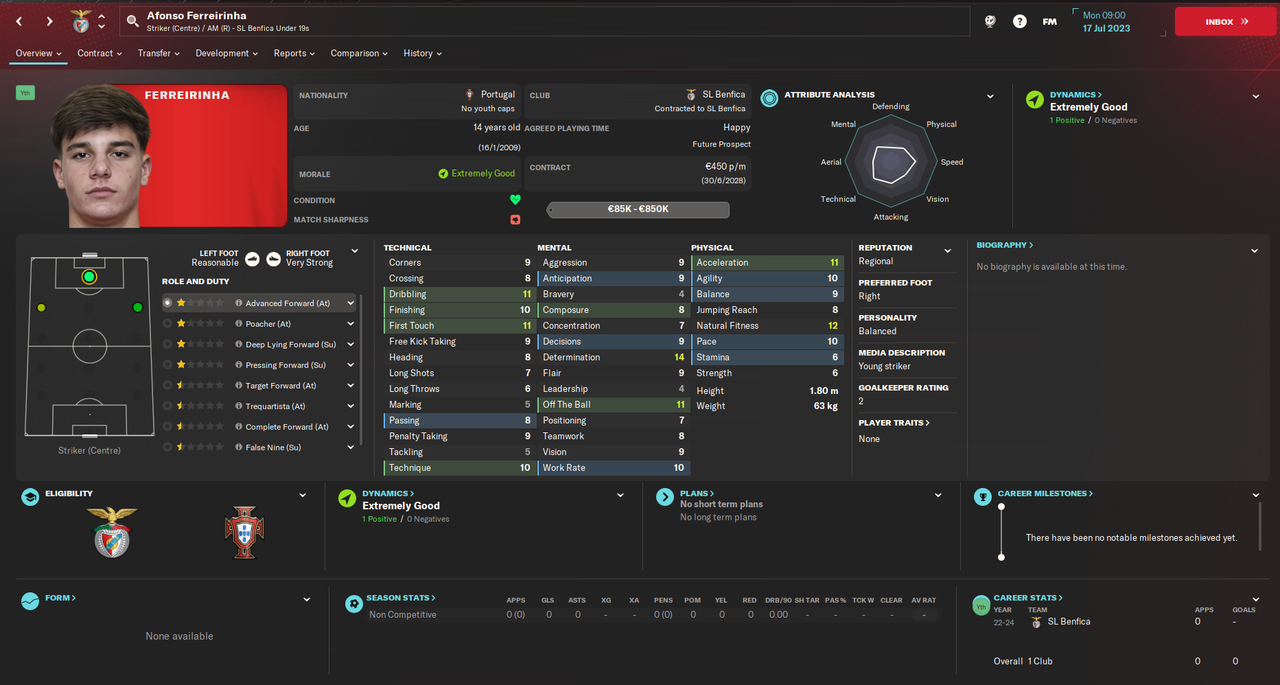Open the Contract menu
This screenshot has height=685, width=1280.
100,53
